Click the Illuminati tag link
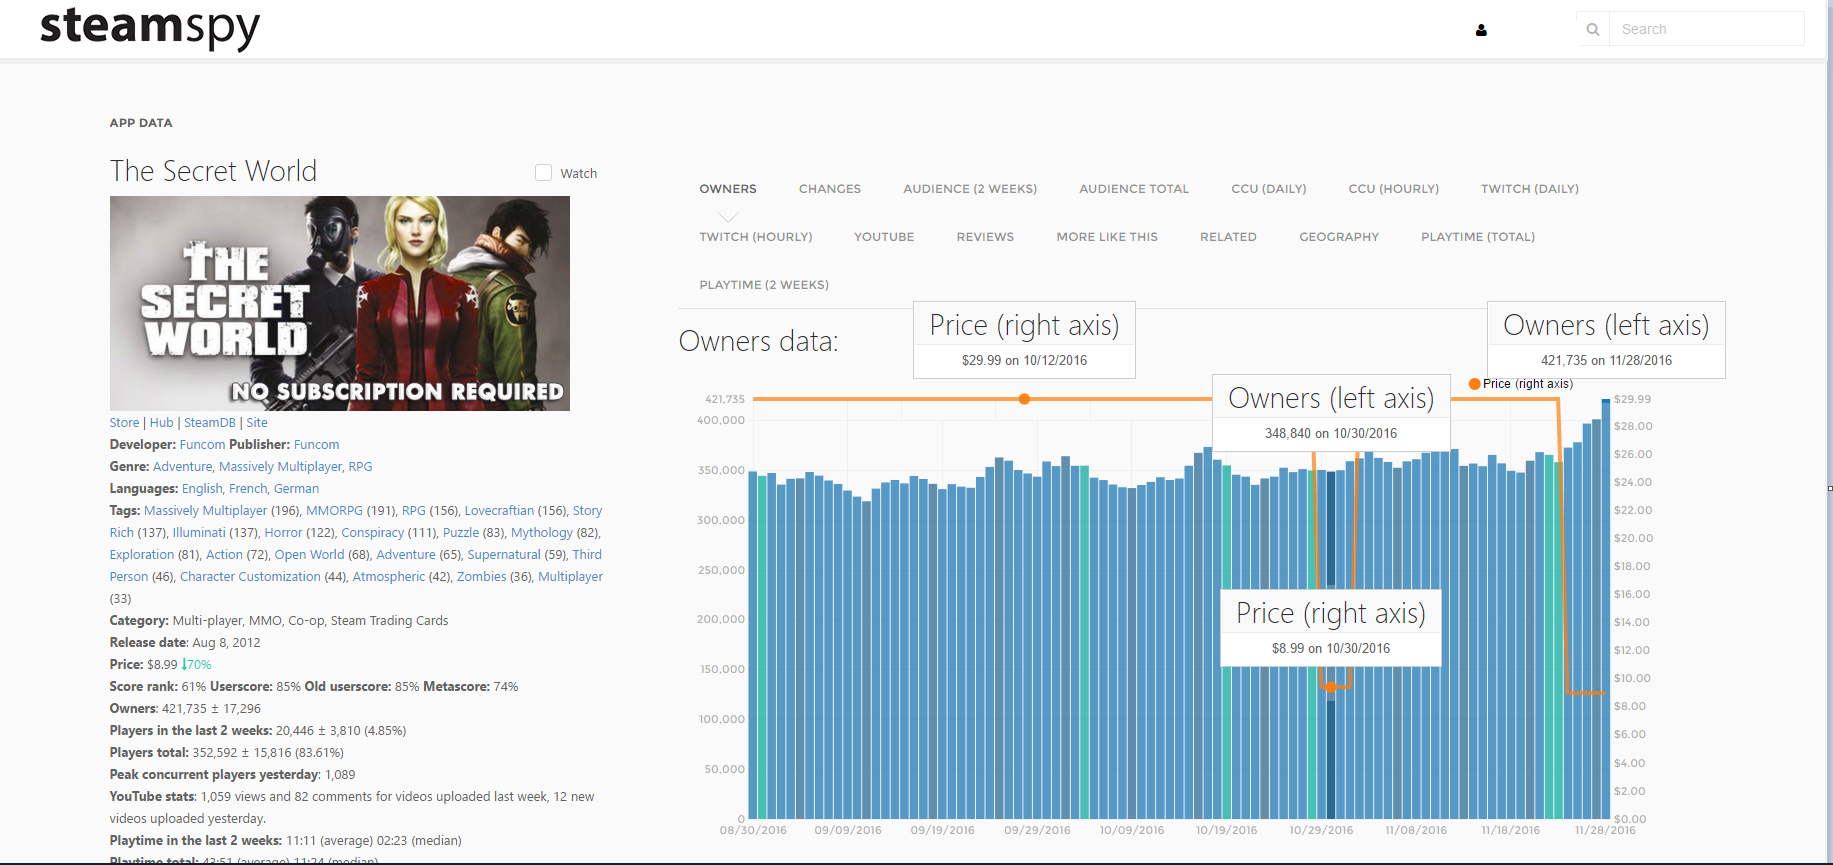1833x865 pixels. coord(199,533)
